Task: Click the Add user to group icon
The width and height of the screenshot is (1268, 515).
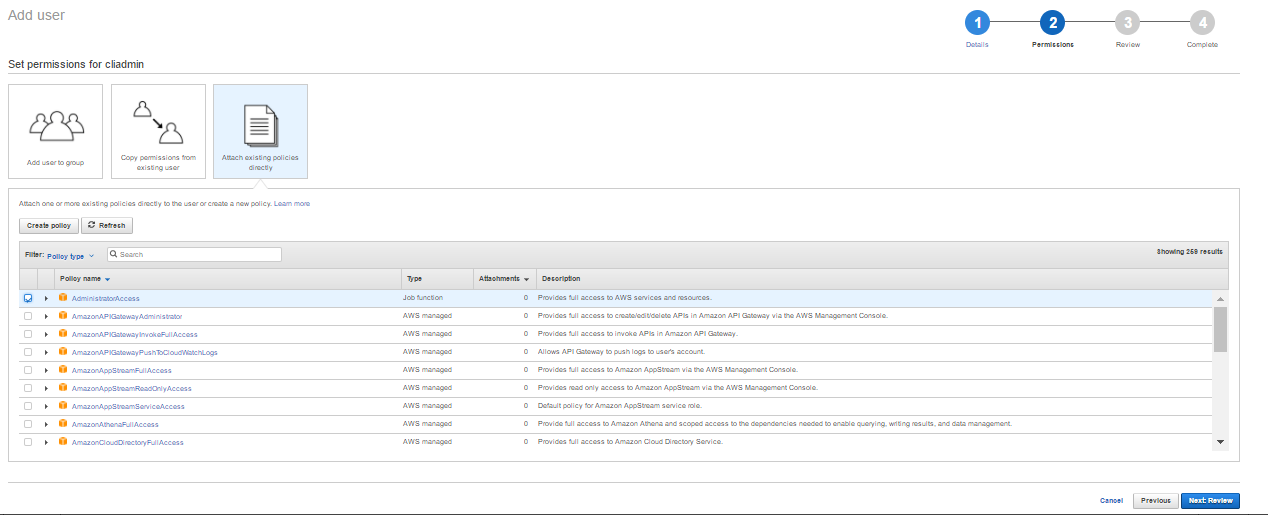Action: (x=55, y=125)
